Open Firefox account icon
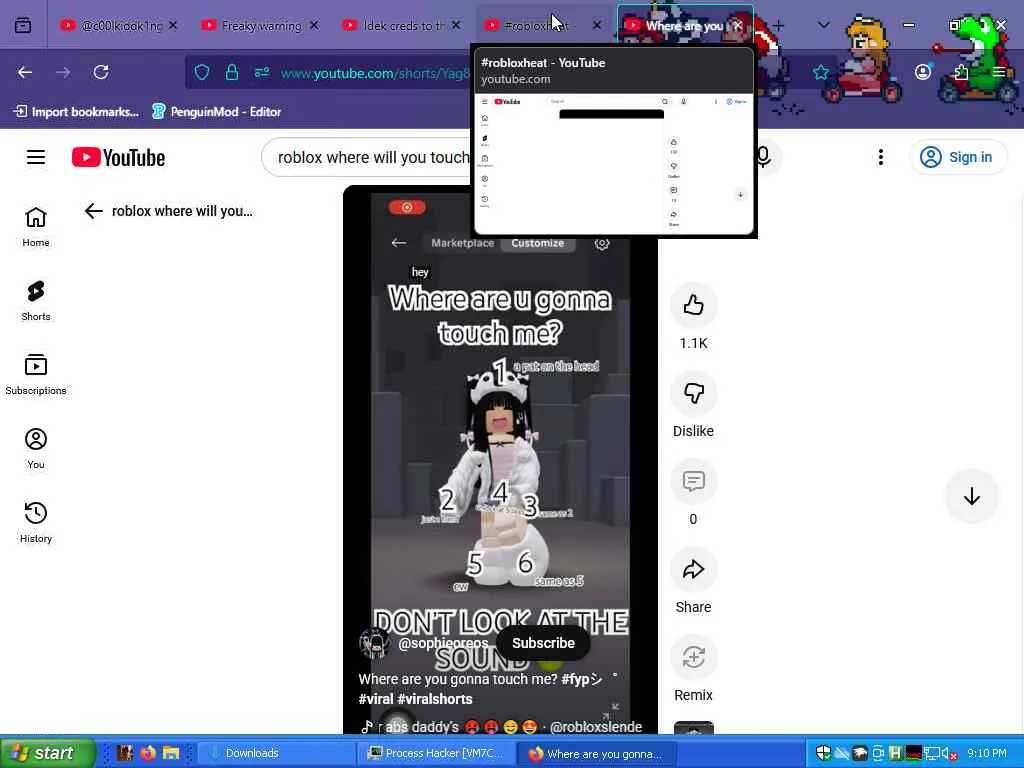Screen dimensions: 1024x768 point(923,72)
